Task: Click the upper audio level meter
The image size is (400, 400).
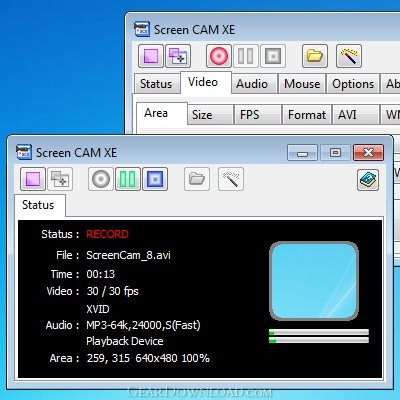Action: [319, 332]
